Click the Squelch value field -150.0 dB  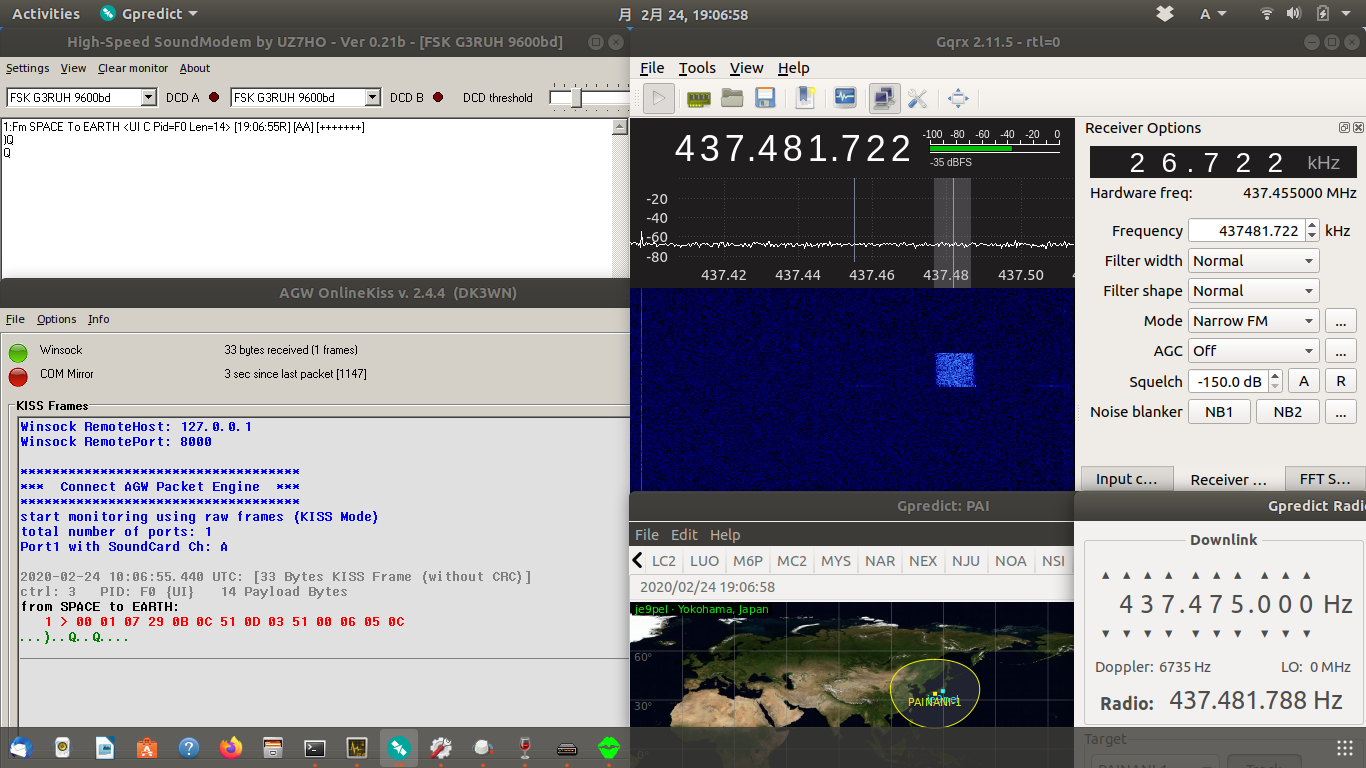1228,381
